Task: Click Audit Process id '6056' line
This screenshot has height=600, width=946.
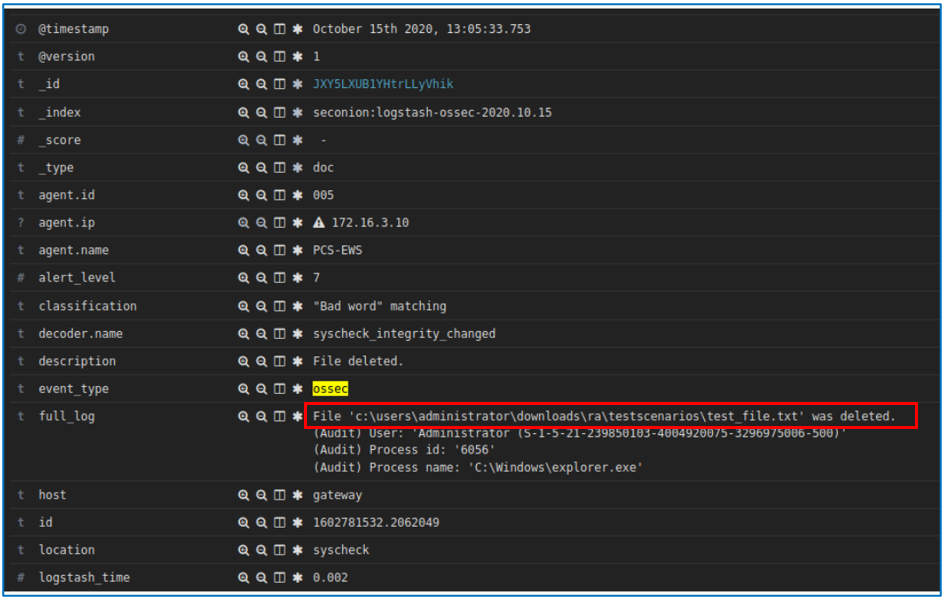Action: 404,450
